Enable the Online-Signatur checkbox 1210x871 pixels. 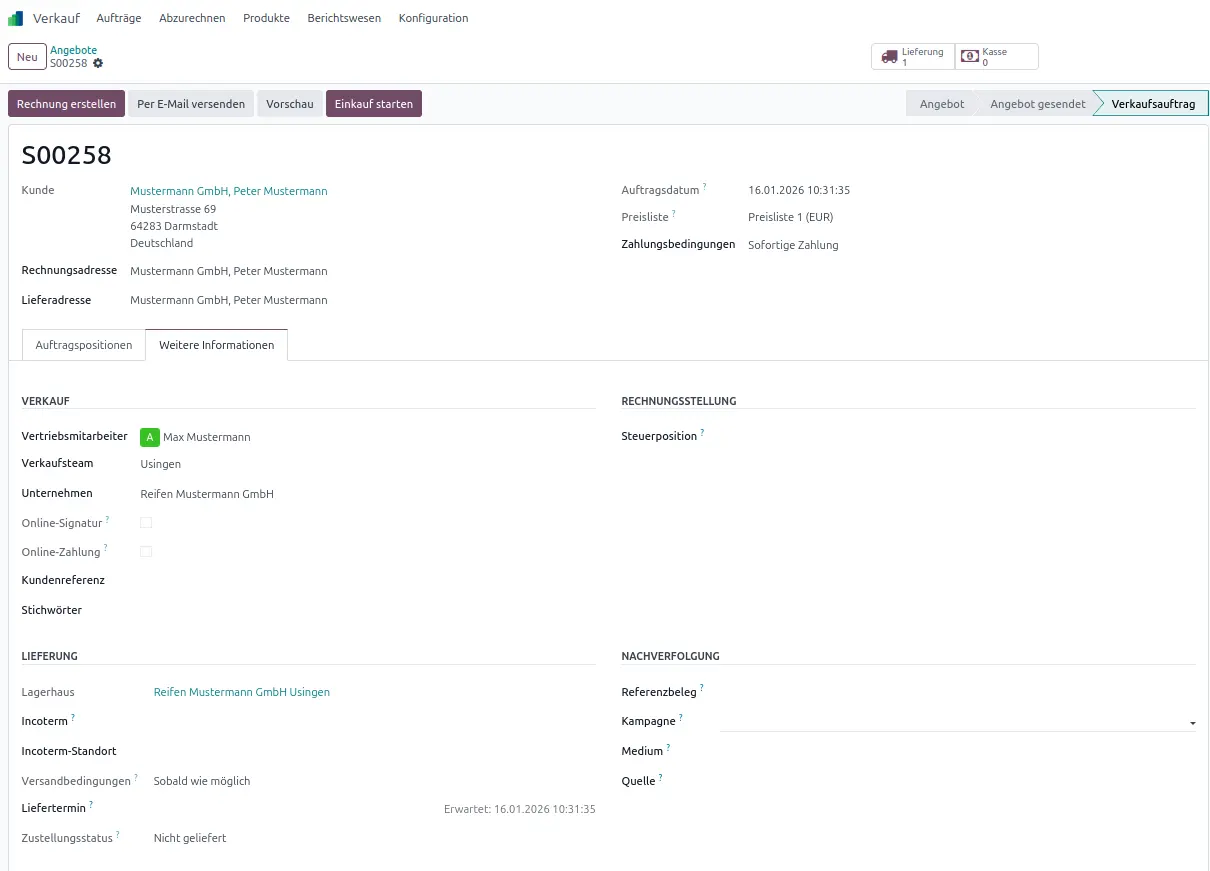pos(146,523)
